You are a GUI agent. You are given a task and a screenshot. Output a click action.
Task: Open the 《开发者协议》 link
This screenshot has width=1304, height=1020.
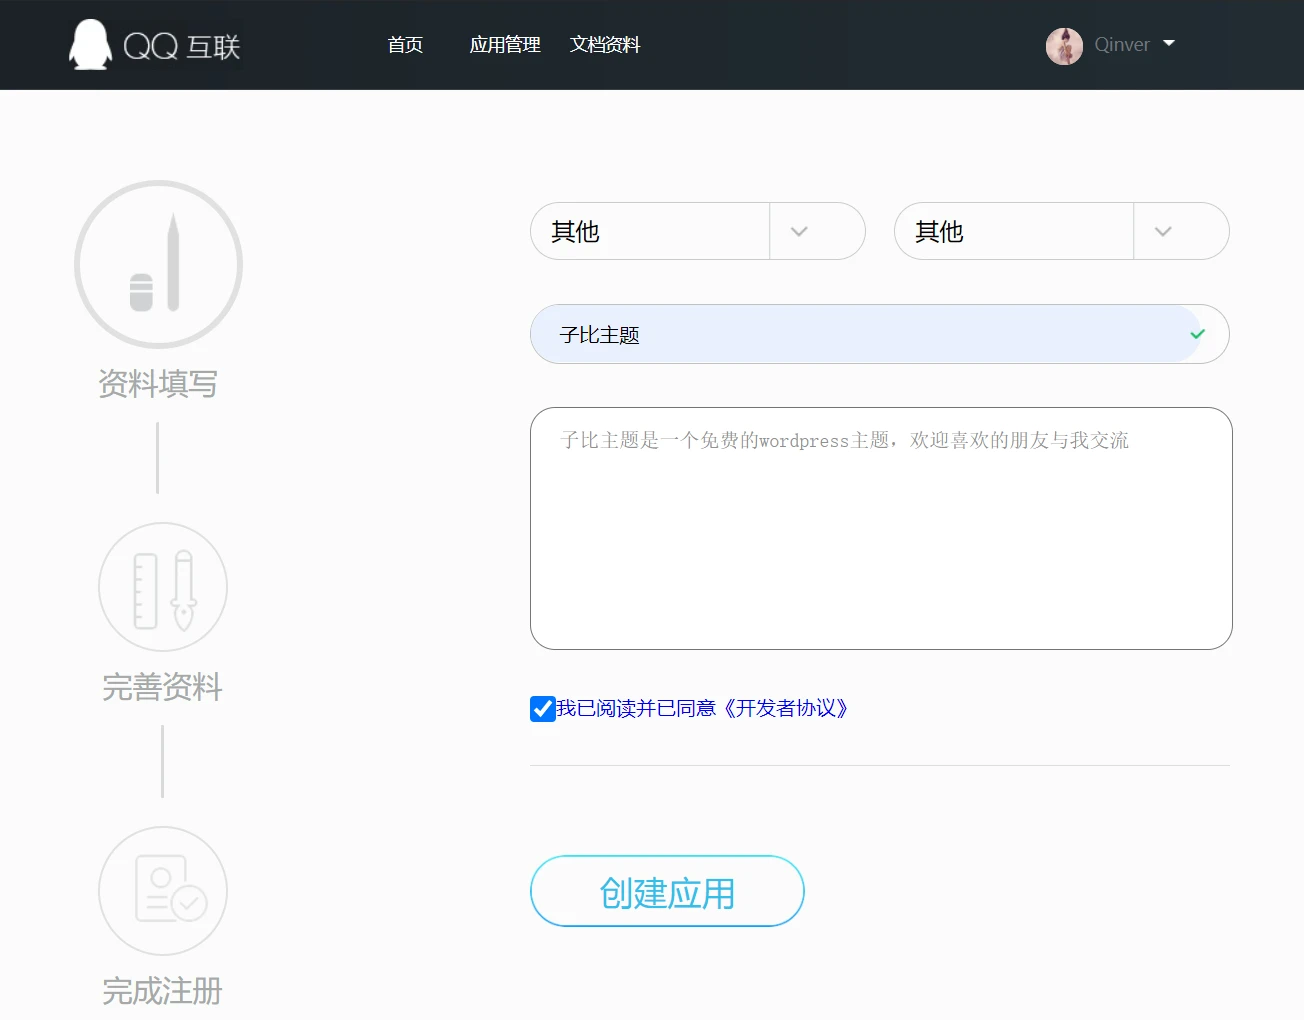pyautogui.click(x=787, y=709)
